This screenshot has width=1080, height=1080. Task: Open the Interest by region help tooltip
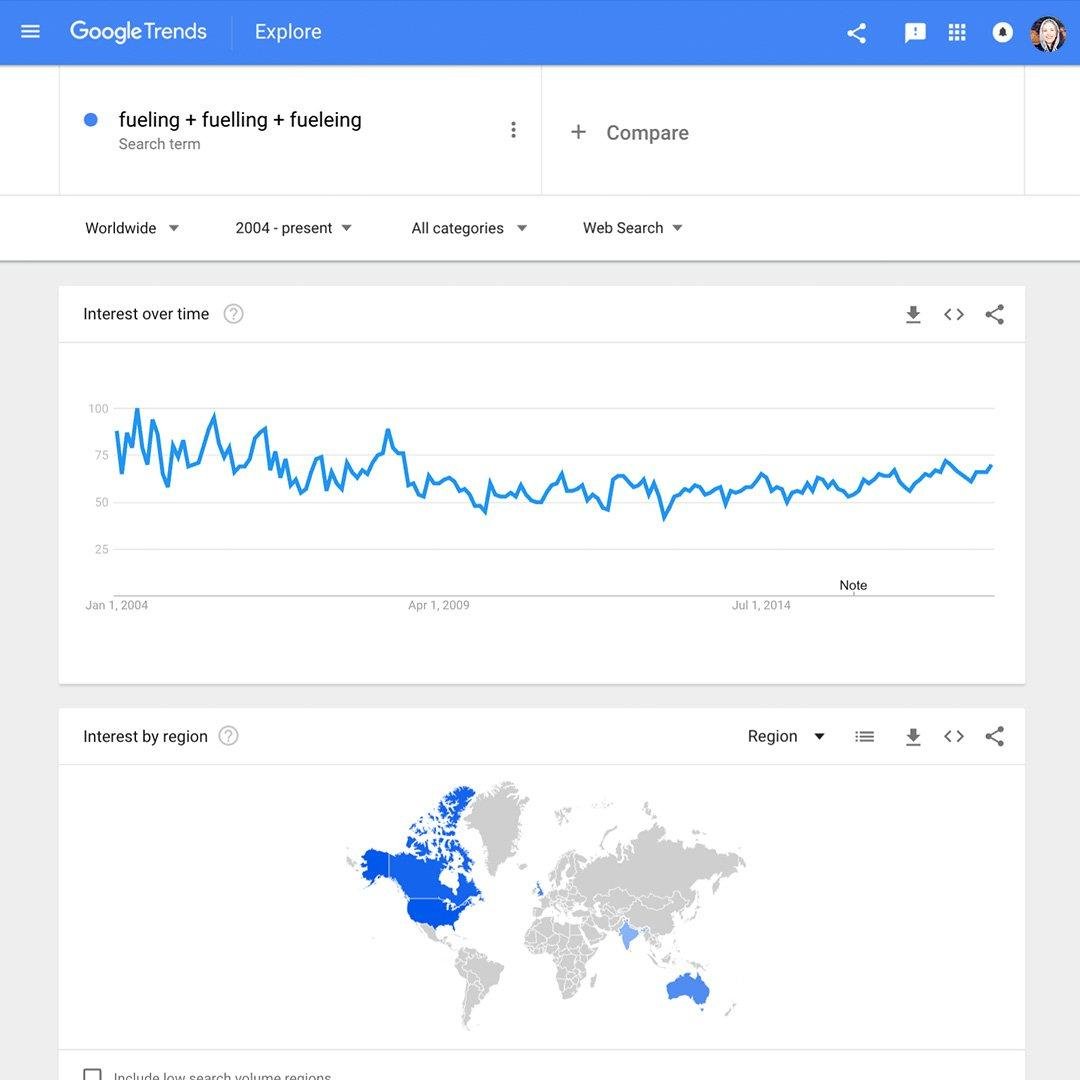(x=228, y=736)
